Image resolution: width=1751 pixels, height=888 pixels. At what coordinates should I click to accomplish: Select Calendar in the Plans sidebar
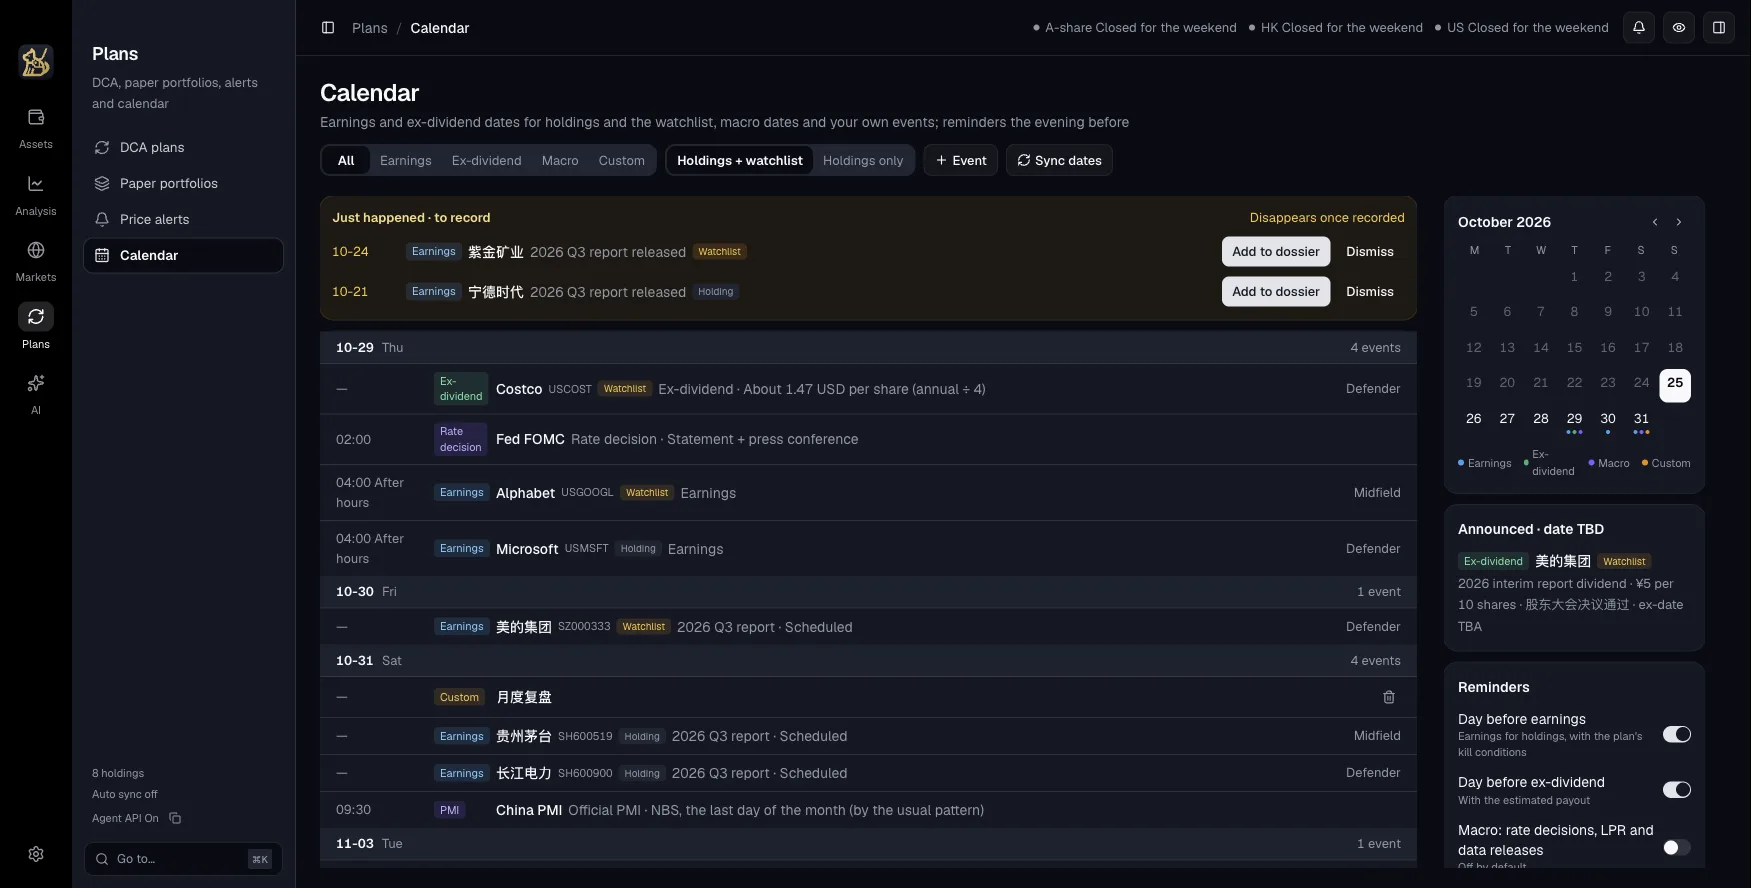[183, 255]
